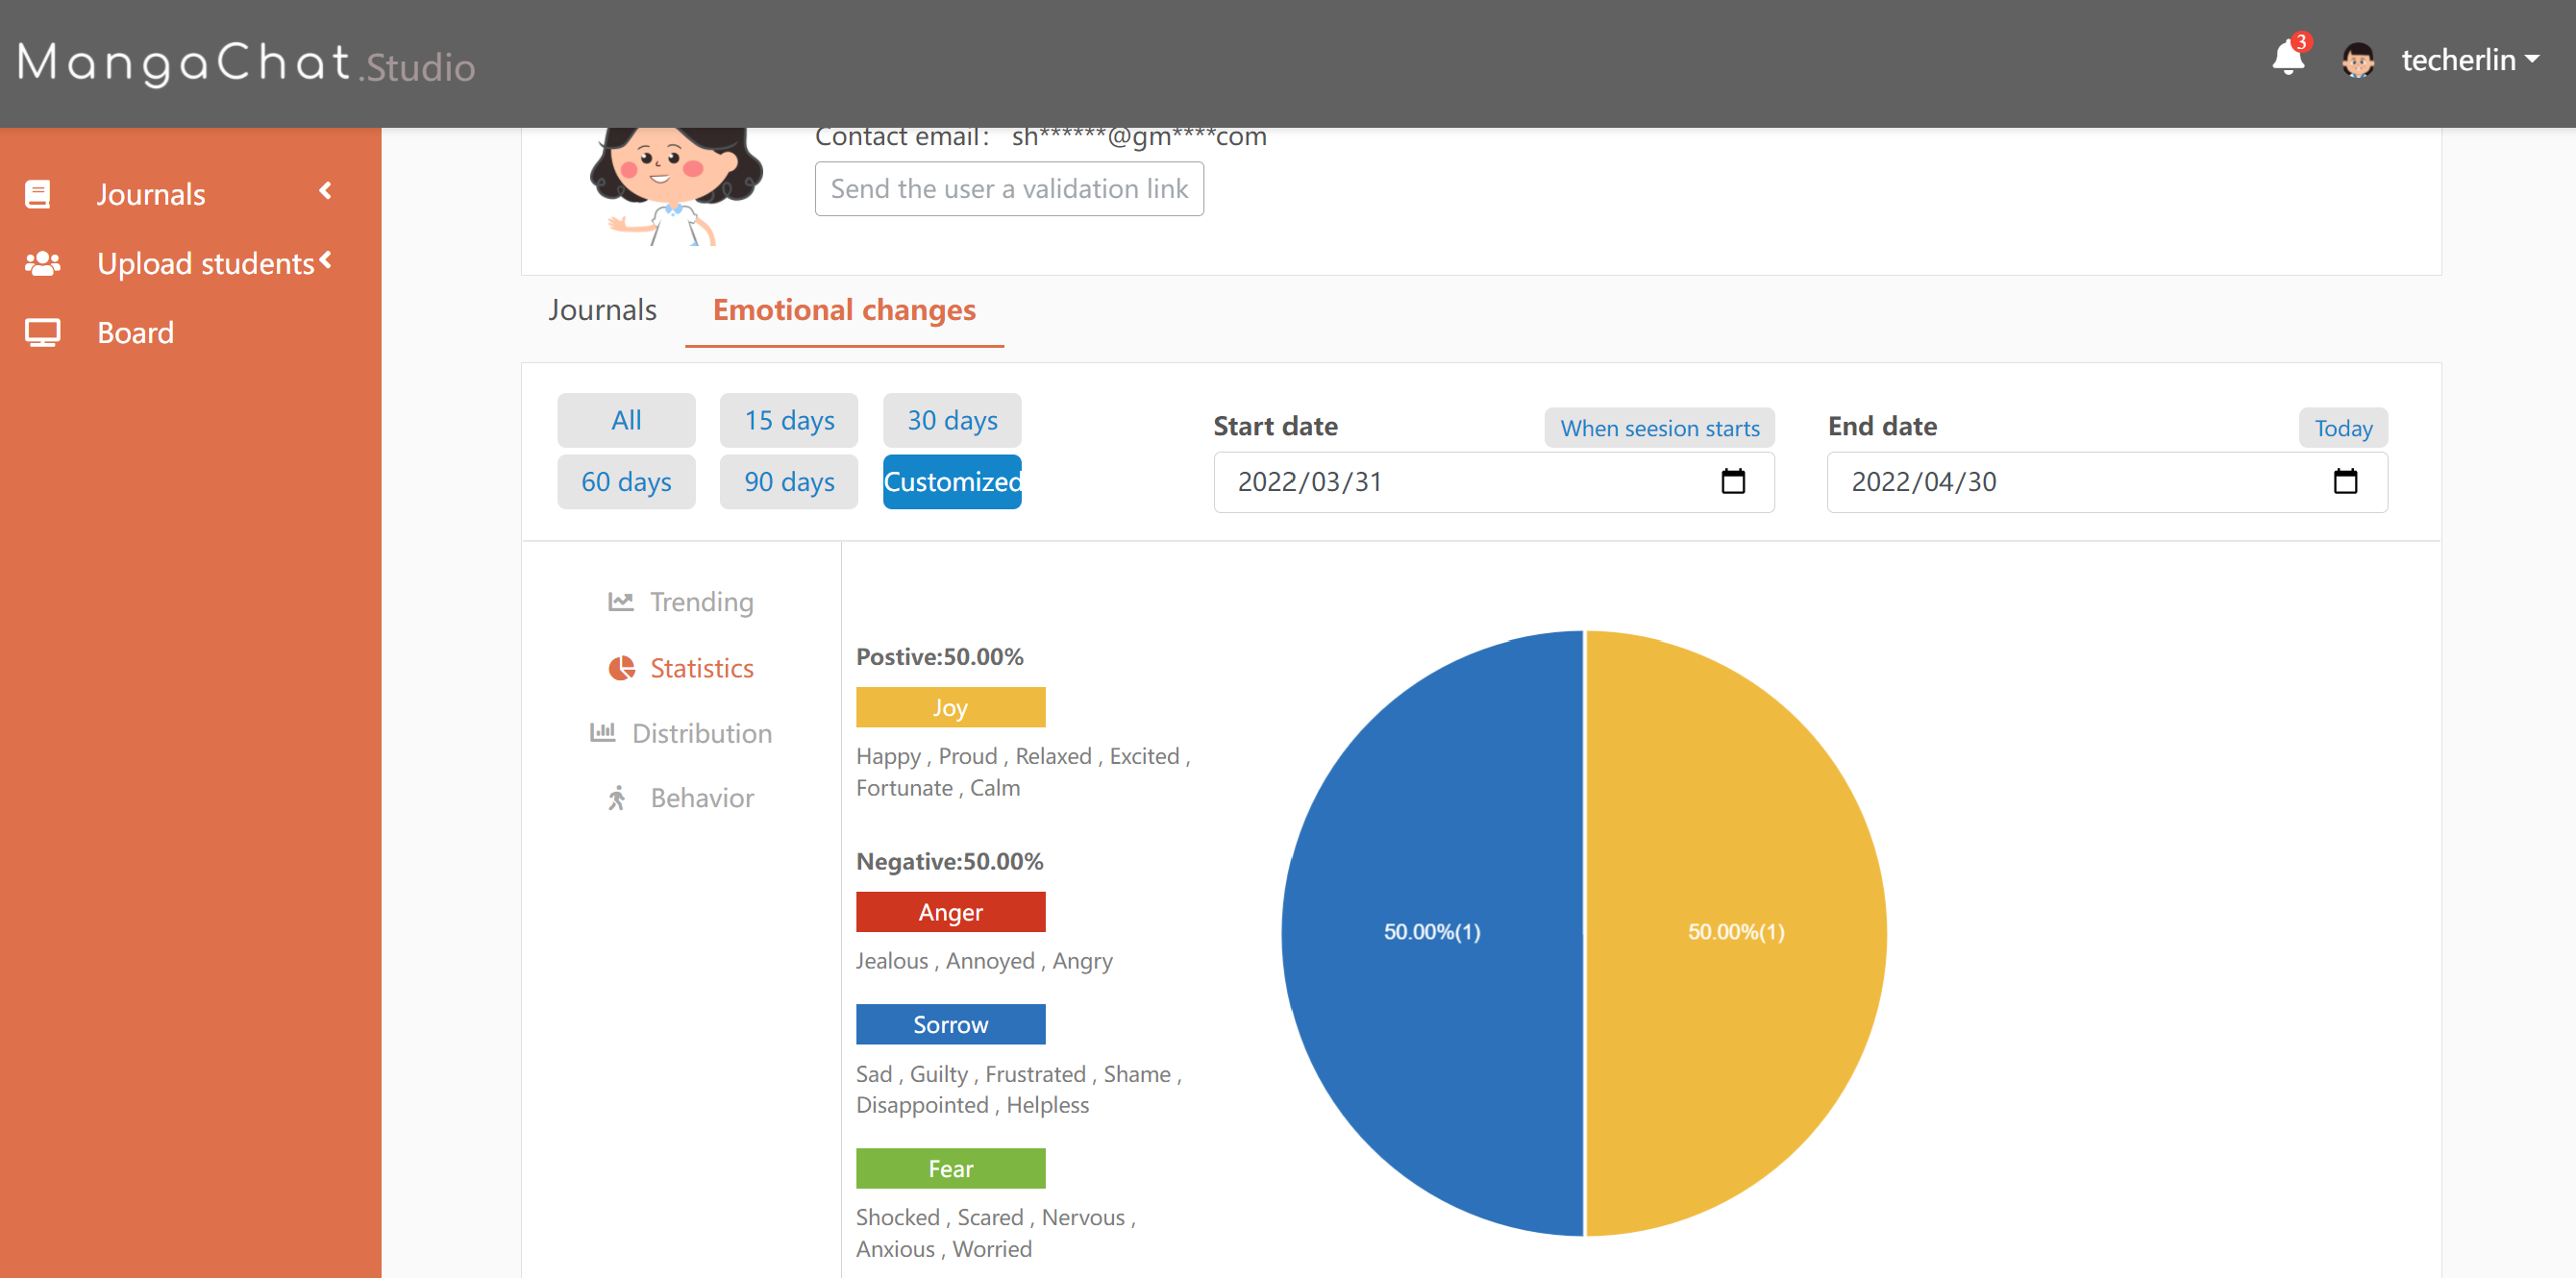Click the End date field 2022/04/30
The width and height of the screenshot is (2576, 1278).
(2107, 482)
